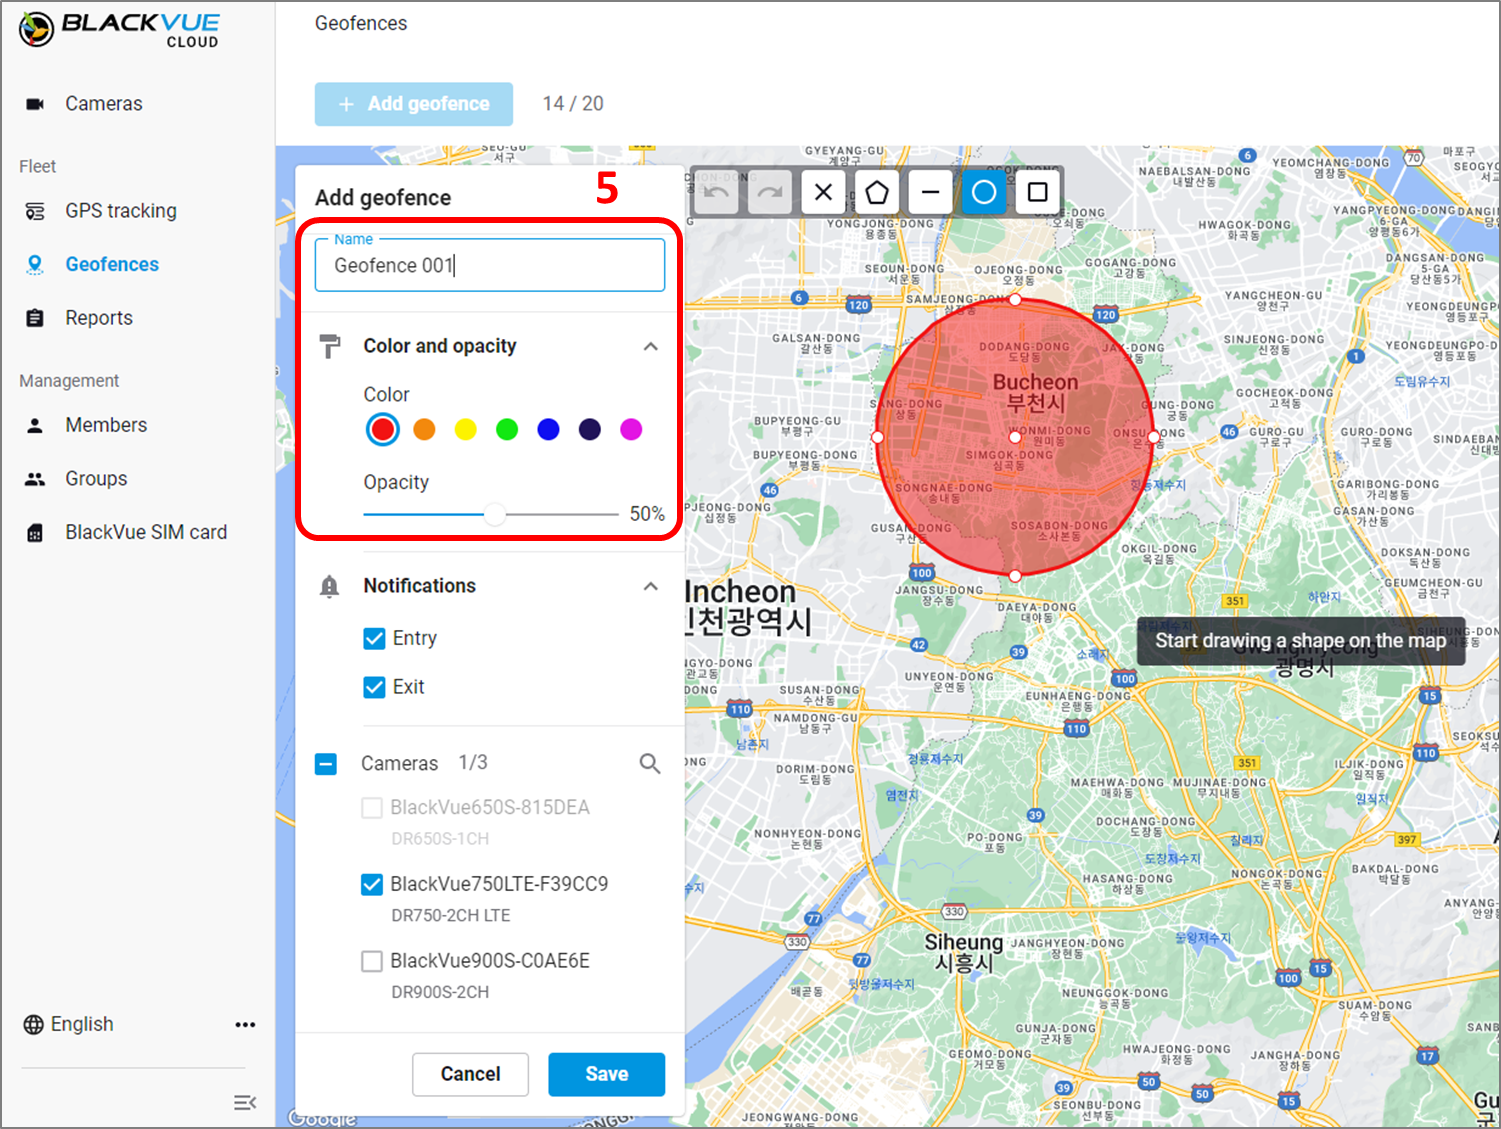Select the orange color swatch
Screen dimensions: 1501x1129
coord(424,429)
